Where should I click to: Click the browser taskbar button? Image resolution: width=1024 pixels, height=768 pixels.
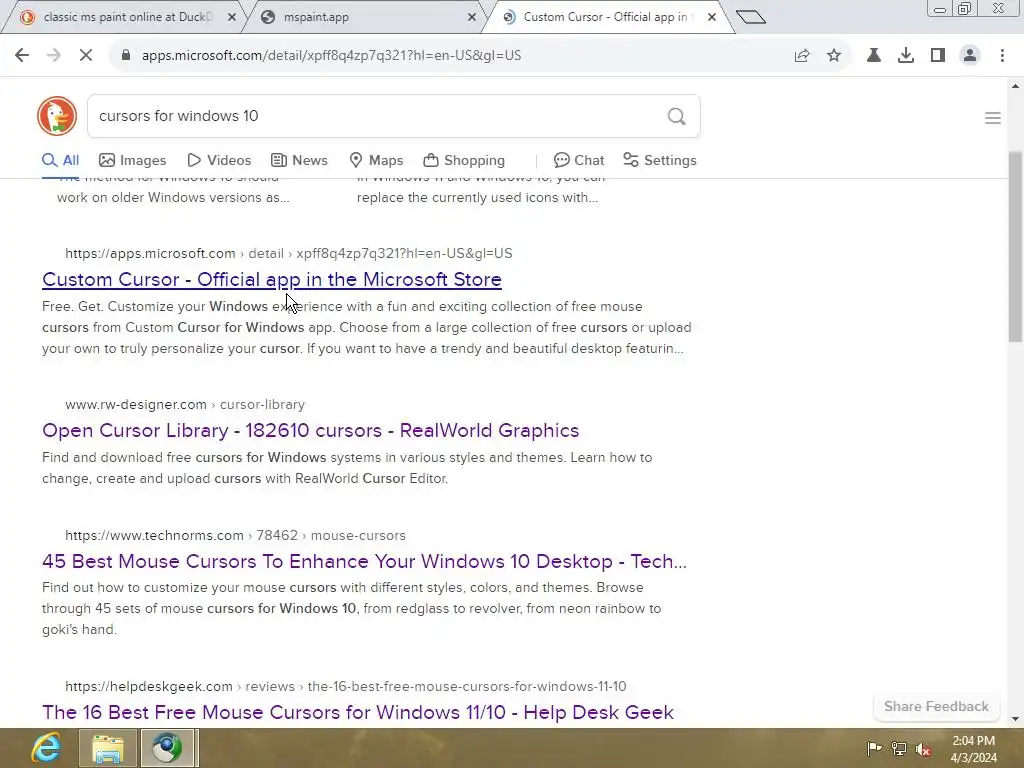click(x=167, y=748)
